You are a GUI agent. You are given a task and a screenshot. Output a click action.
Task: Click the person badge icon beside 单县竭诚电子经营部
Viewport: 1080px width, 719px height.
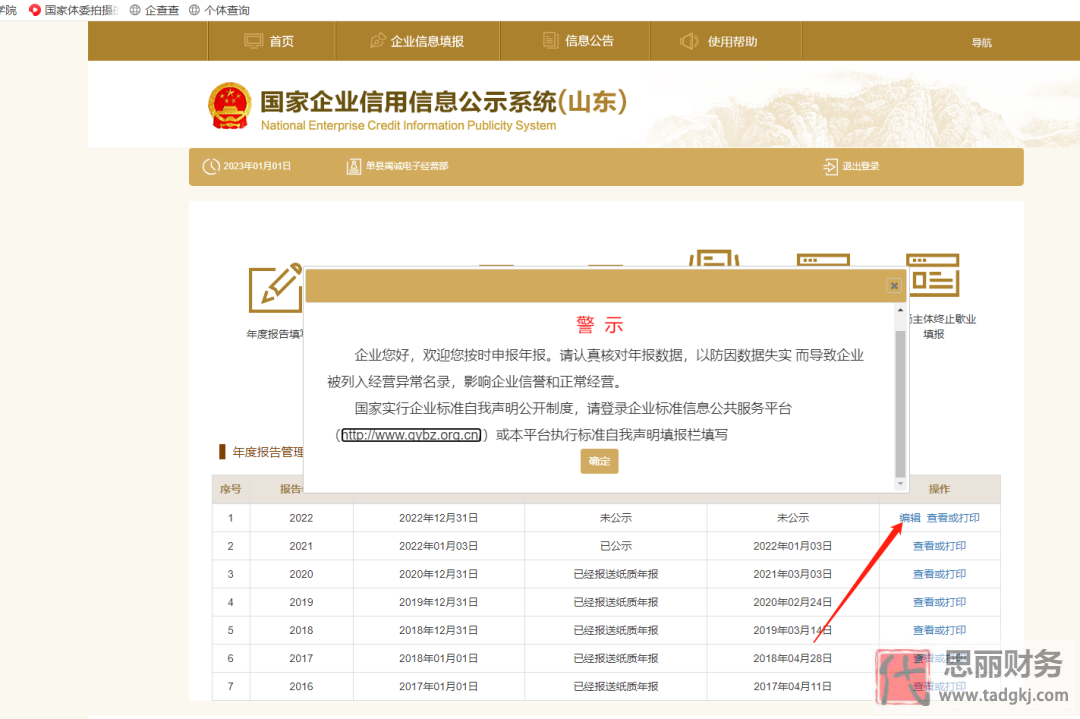[x=353, y=166]
